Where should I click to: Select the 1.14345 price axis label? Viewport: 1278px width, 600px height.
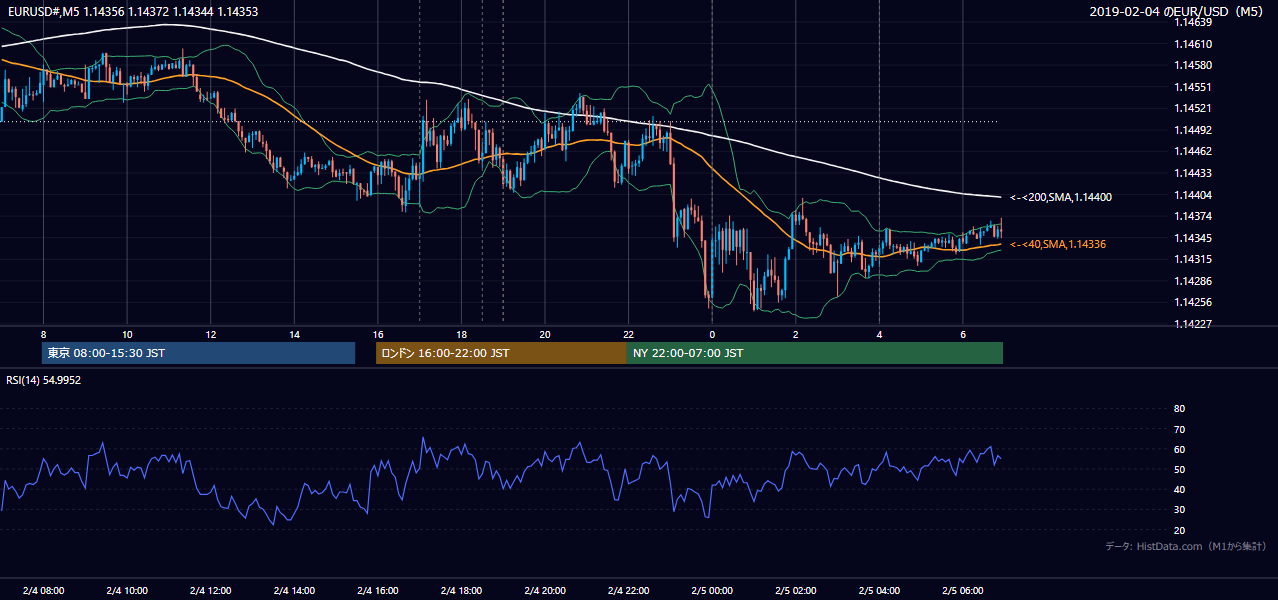coord(1194,238)
